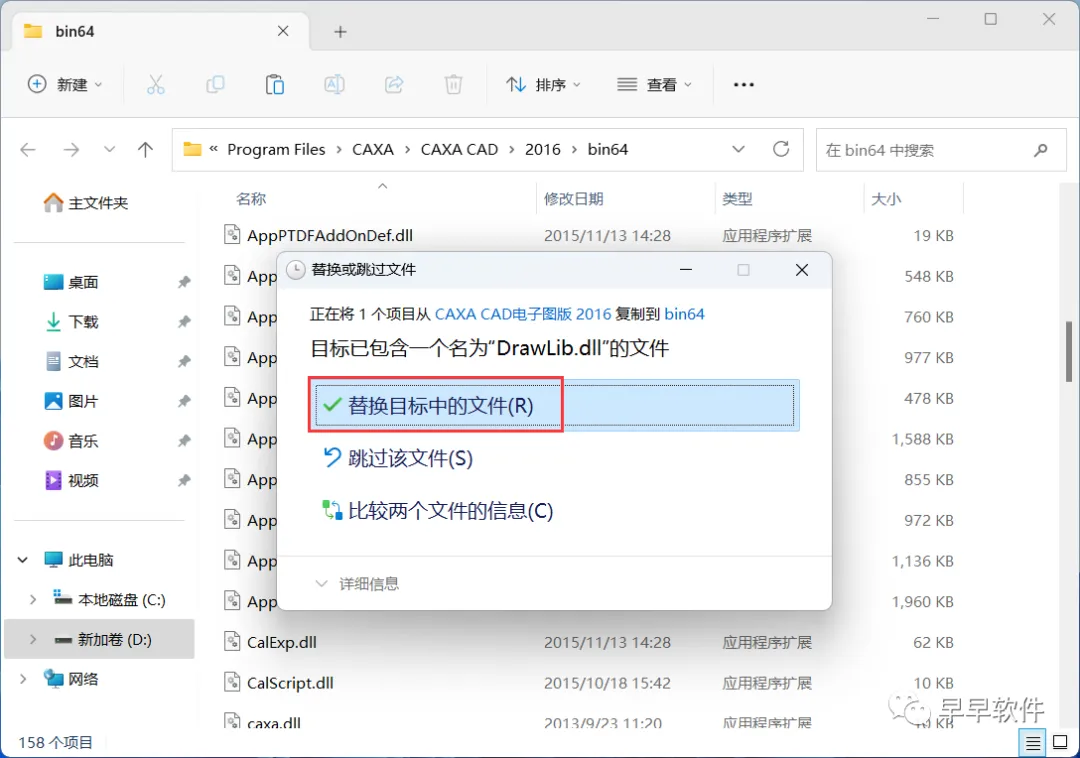Sort by 修改日期 column header

(574, 199)
